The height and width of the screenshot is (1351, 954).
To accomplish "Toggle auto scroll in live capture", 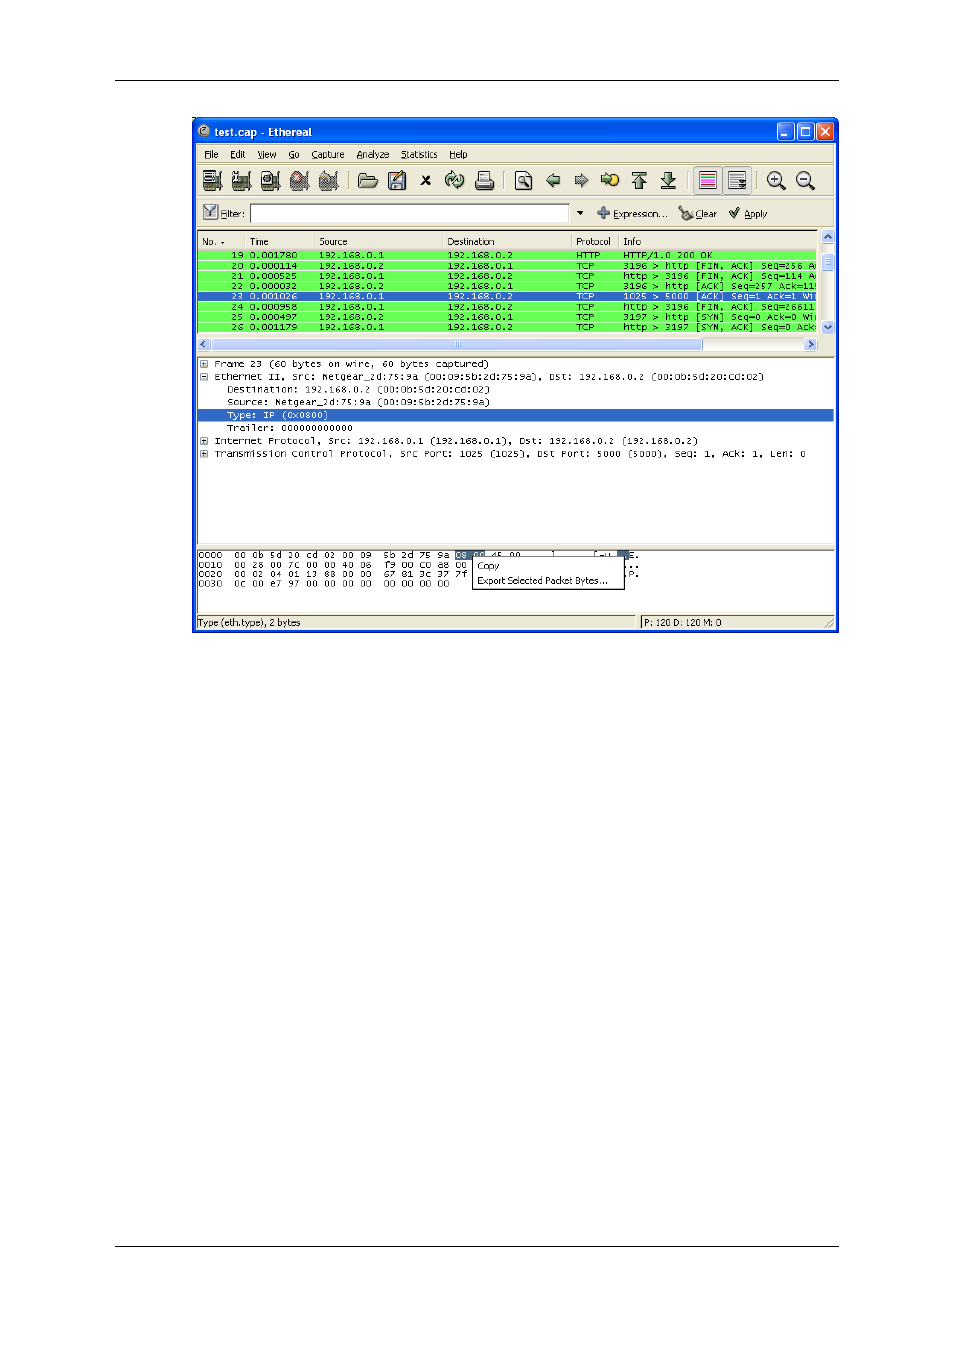I will pos(737,181).
